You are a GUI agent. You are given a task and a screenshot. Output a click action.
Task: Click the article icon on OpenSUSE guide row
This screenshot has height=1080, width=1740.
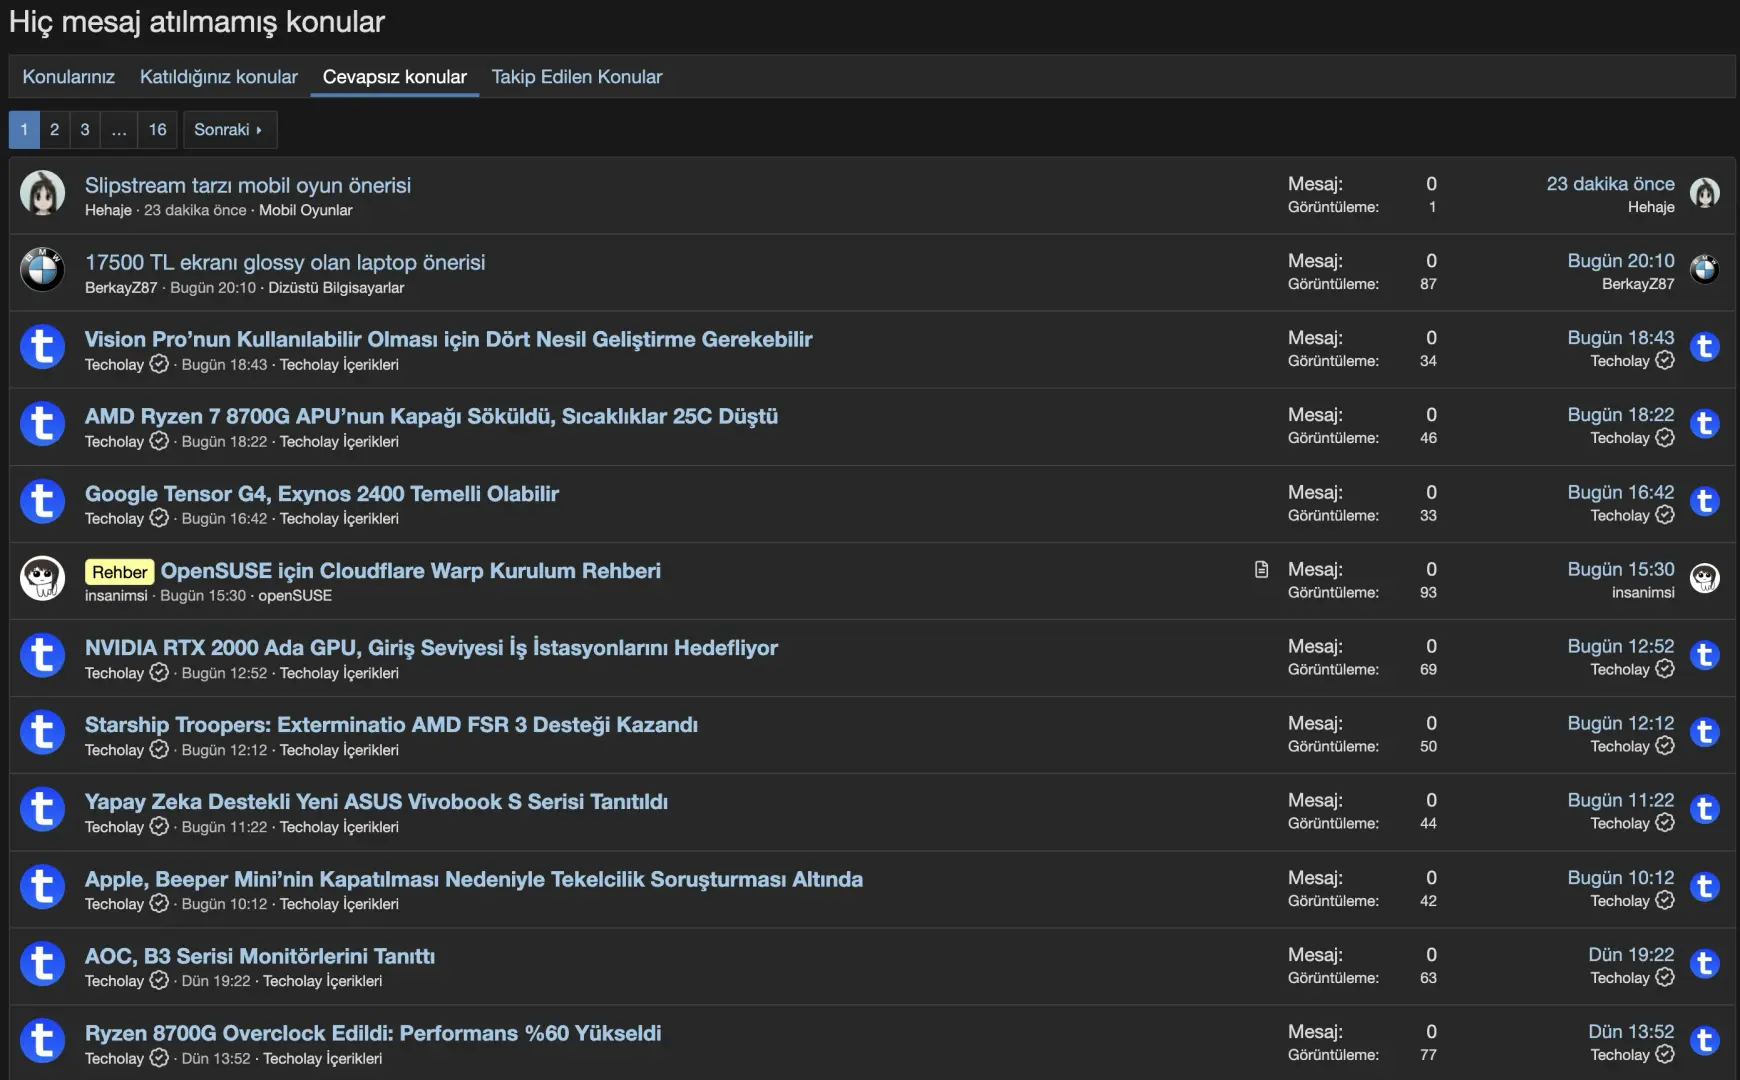(1261, 569)
